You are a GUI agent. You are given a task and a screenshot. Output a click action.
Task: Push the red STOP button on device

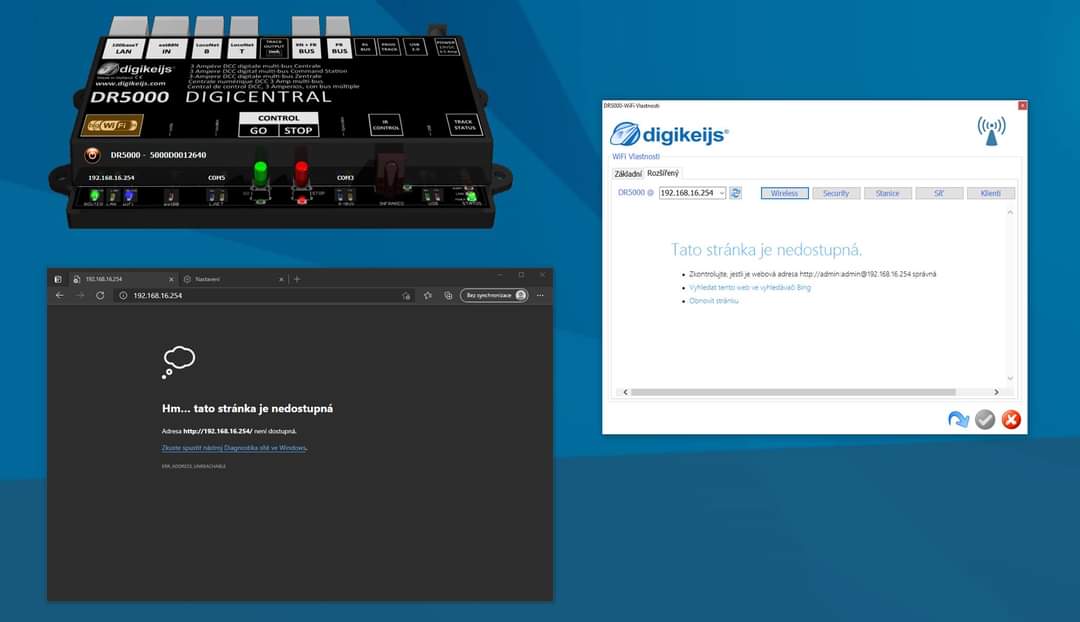(301, 174)
